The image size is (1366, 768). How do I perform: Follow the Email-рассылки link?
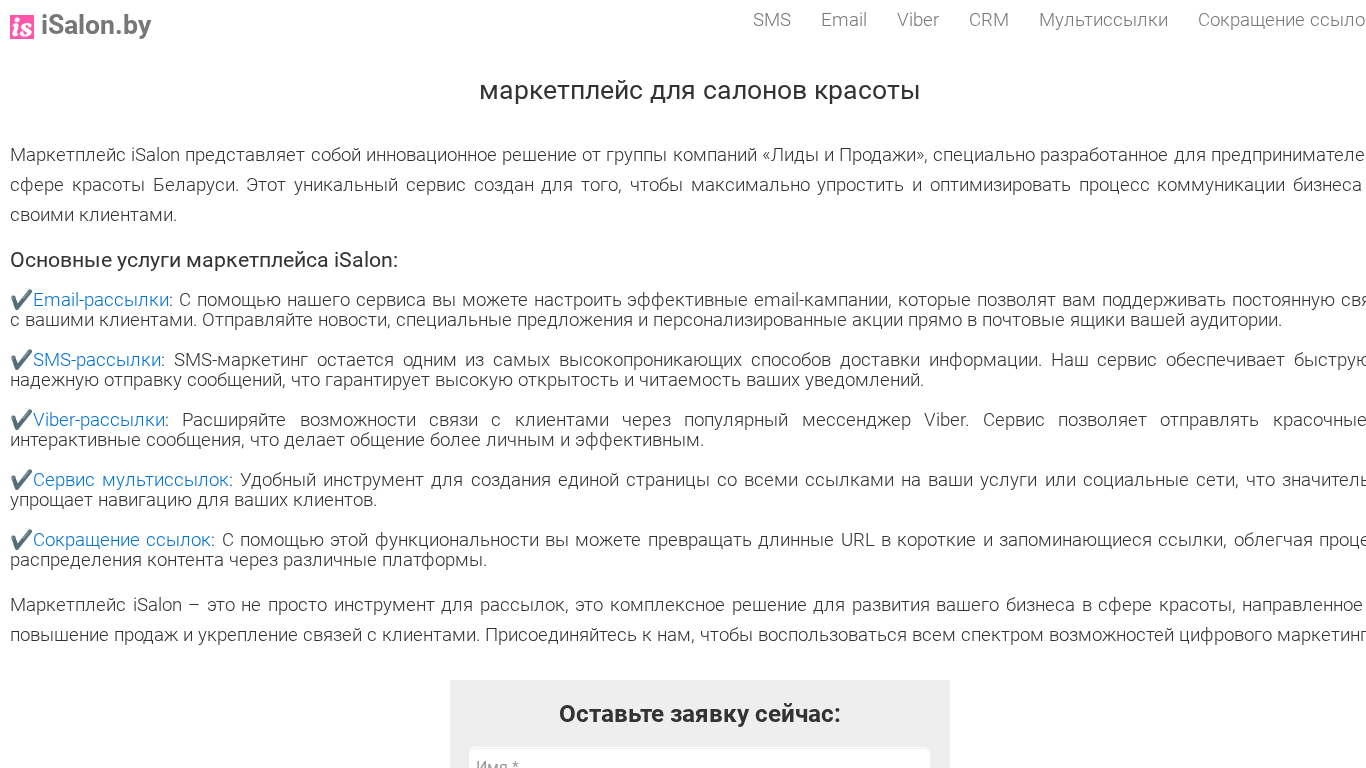(x=101, y=300)
